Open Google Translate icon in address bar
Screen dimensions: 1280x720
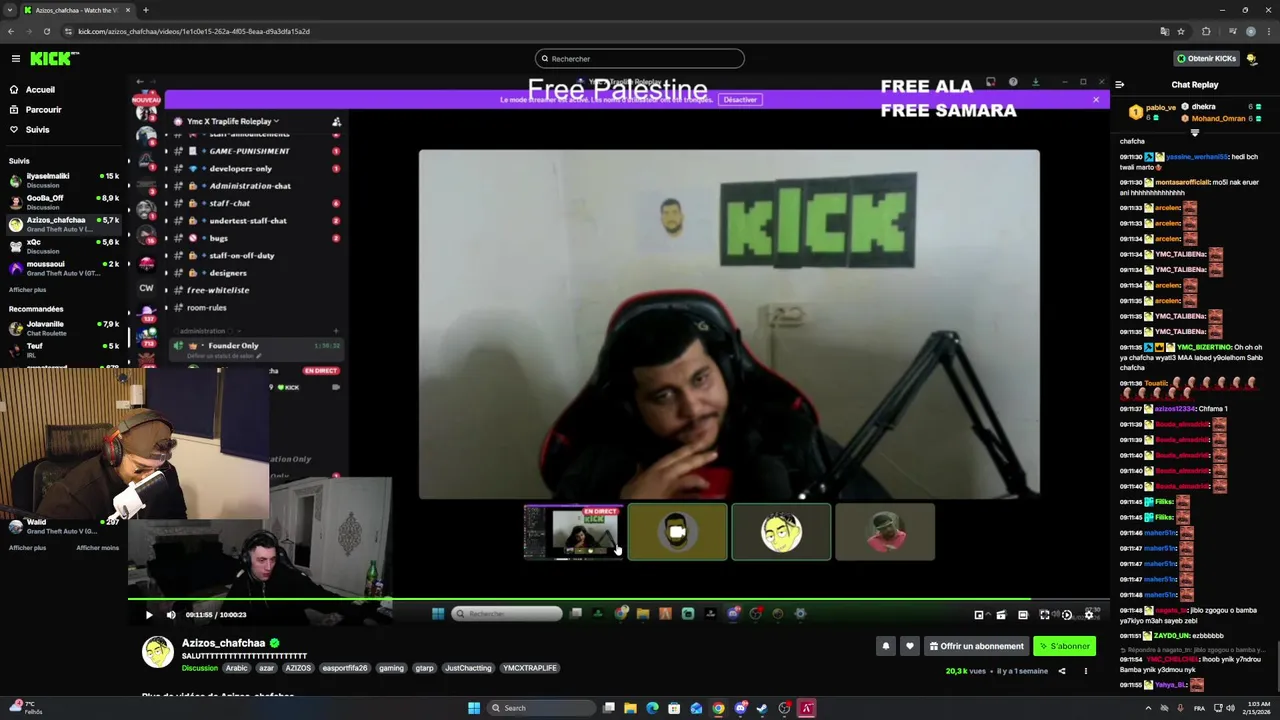[1164, 31]
